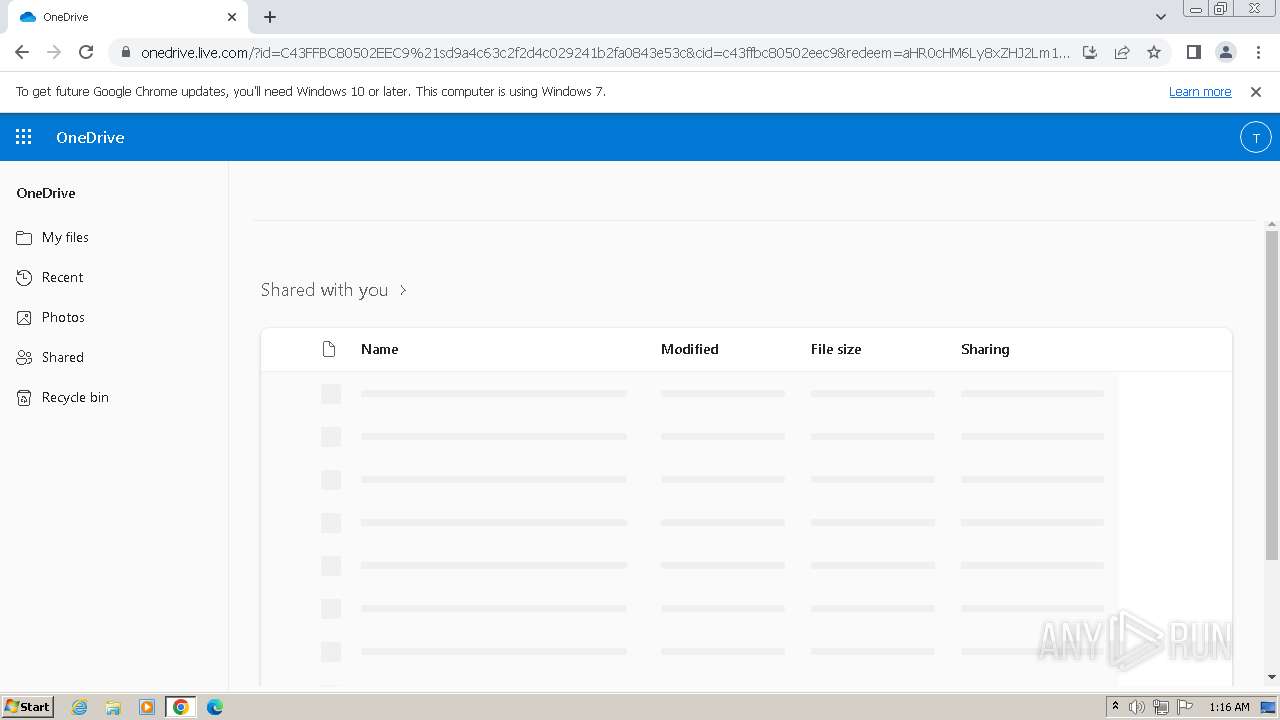Open the volume control in tray
Viewport: 1280px width, 720px height.
1137,707
